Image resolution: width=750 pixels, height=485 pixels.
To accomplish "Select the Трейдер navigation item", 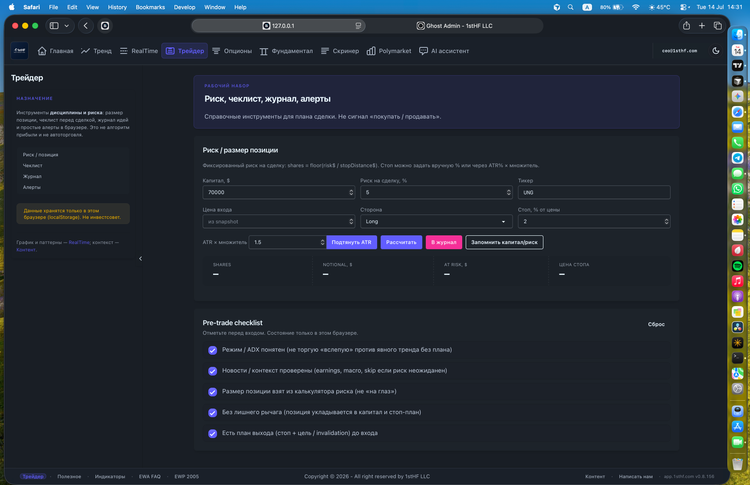I will pyautogui.click(x=185, y=51).
